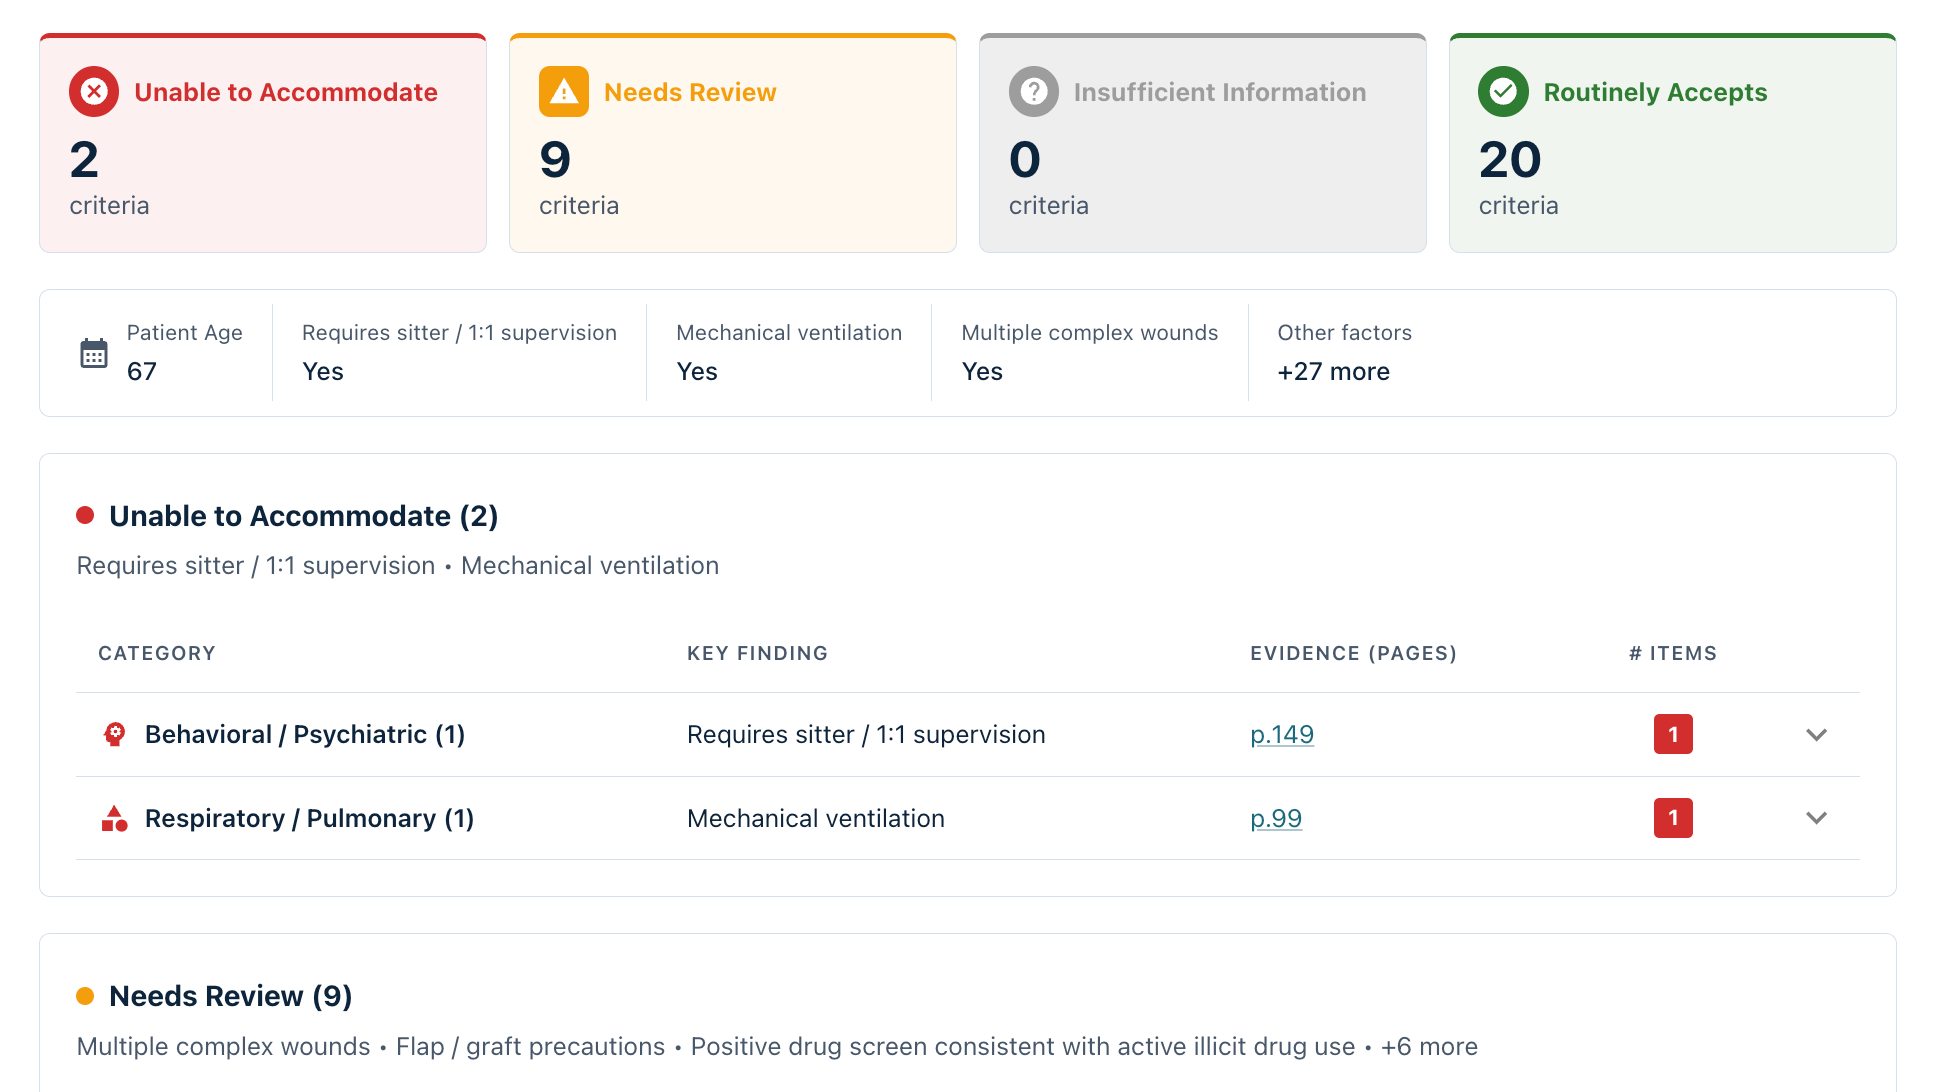Open evidence page link p.99

[x=1276, y=819]
